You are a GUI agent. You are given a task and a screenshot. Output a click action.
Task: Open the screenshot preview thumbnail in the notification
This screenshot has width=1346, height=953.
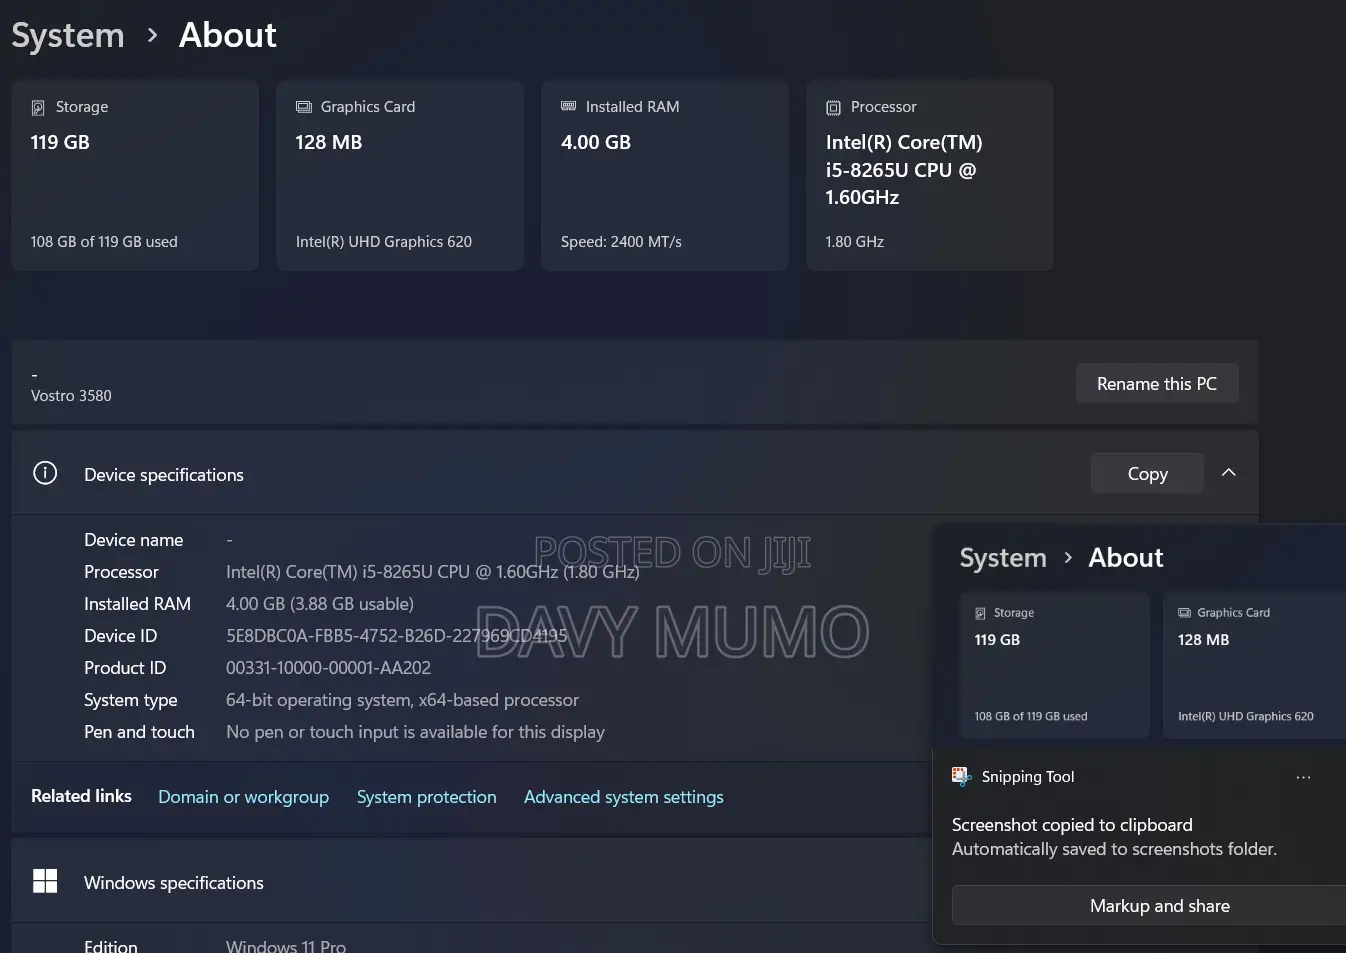(1139, 634)
